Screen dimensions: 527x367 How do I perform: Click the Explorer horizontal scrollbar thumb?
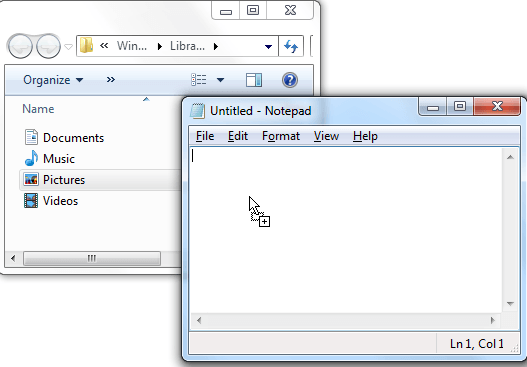[92, 258]
